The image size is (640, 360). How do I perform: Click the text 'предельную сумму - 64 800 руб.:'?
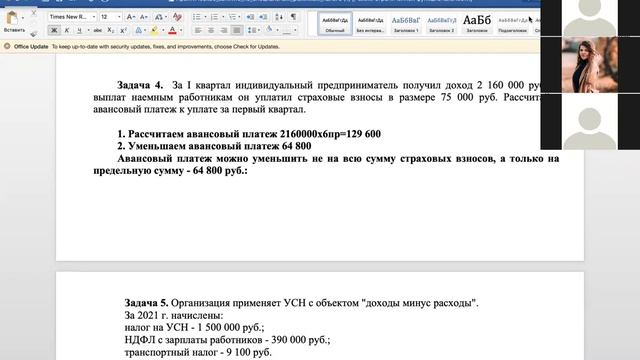coord(170,171)
